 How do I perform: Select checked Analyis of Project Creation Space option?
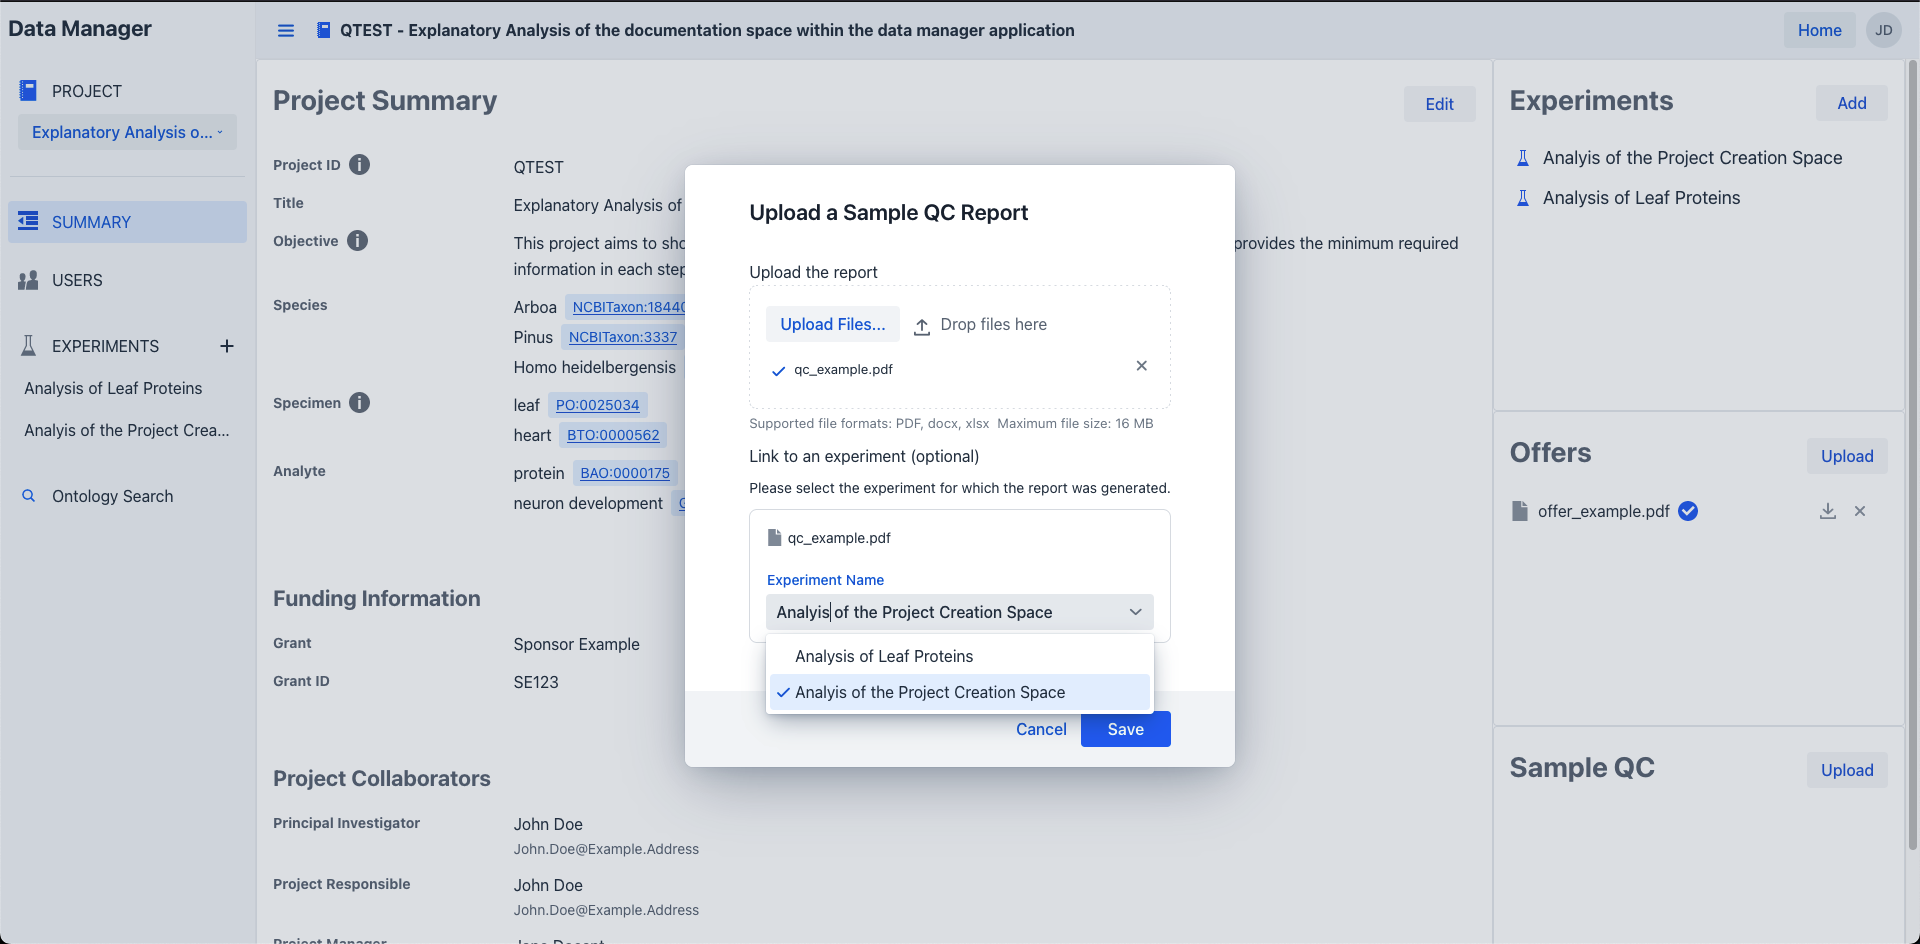pos(929,692)
